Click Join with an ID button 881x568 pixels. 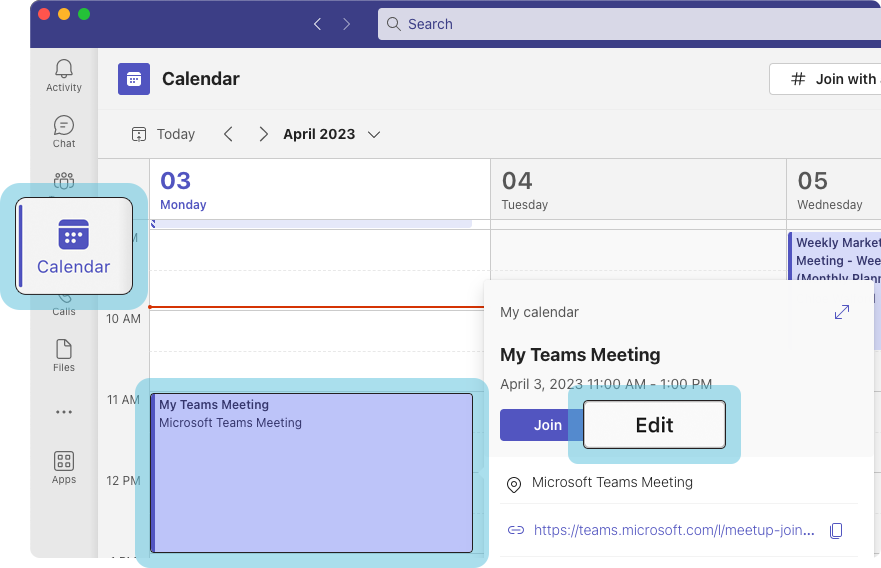825,79
